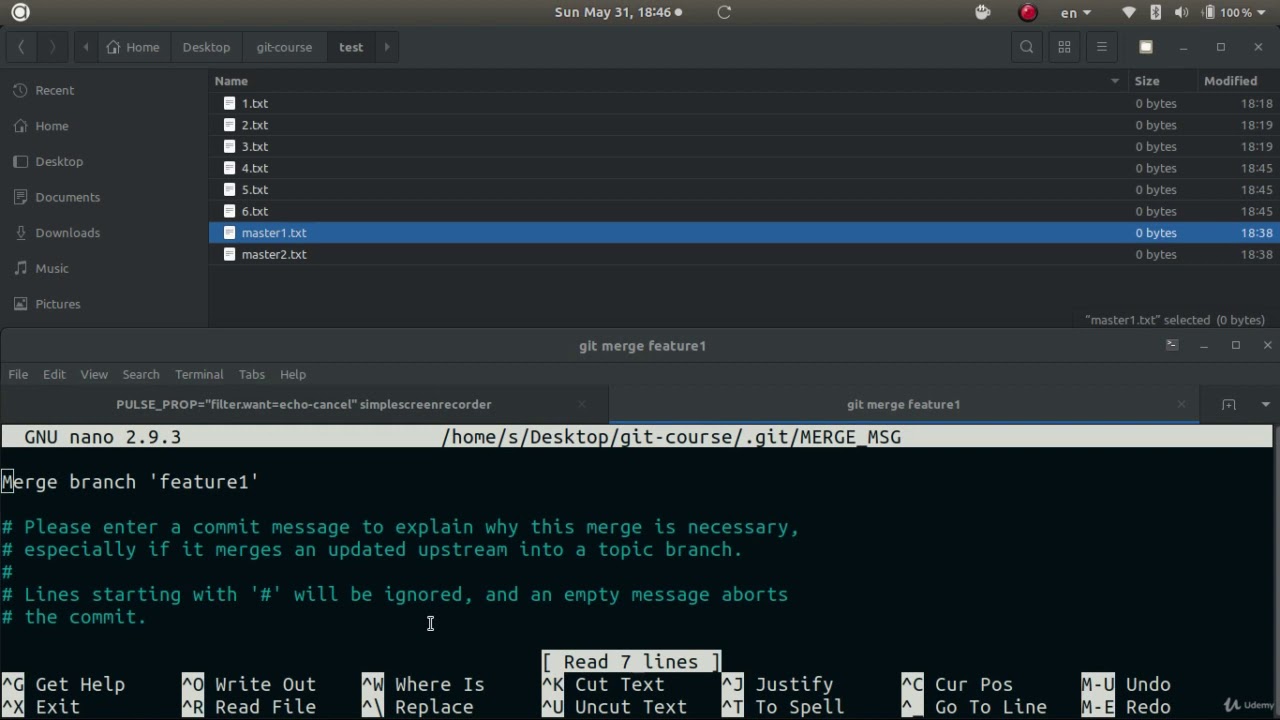
Task: Open the terminal File menu
Action: click(18, 374)
